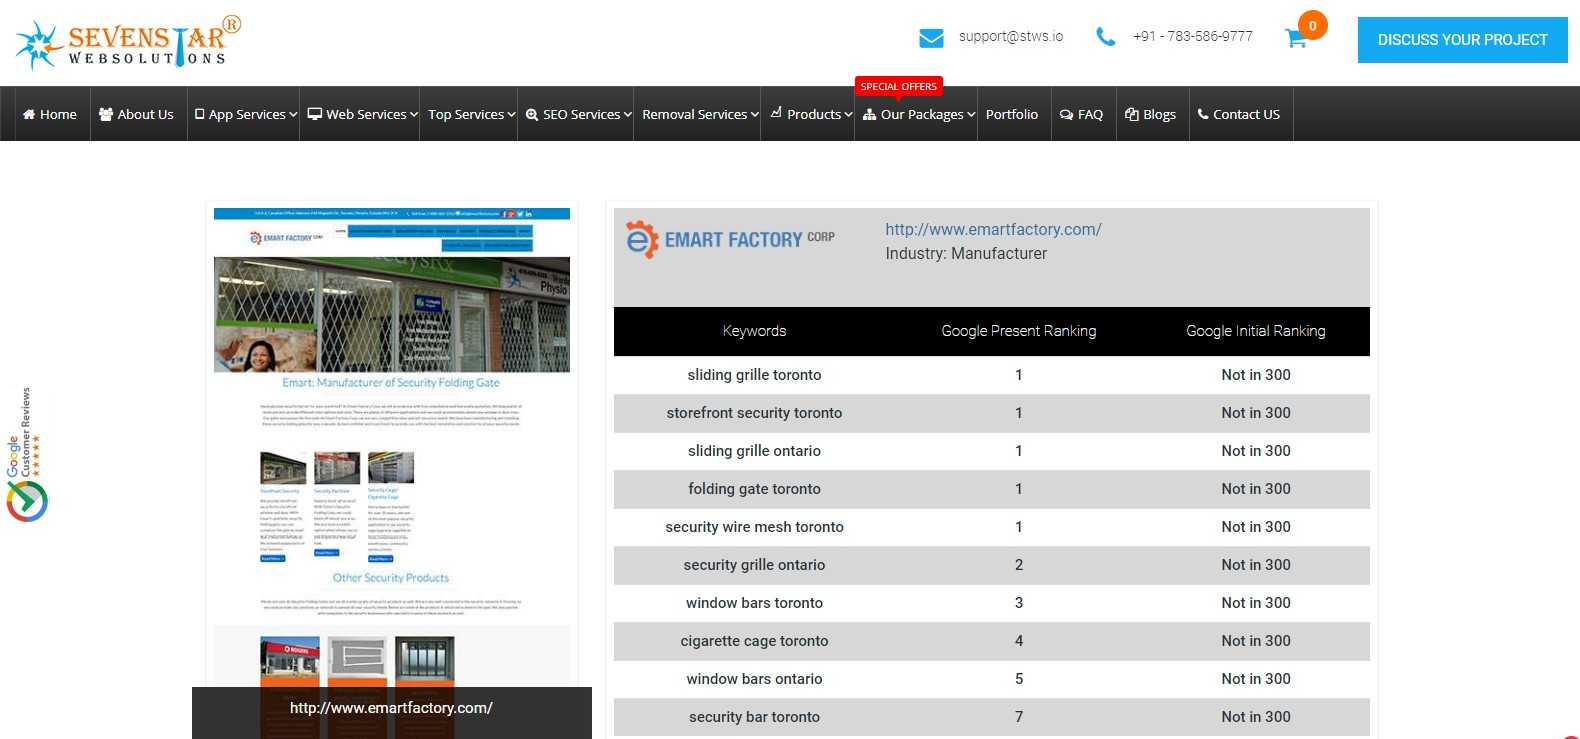Select the 'window bars toronto' keyword

(x=754, y=603)
